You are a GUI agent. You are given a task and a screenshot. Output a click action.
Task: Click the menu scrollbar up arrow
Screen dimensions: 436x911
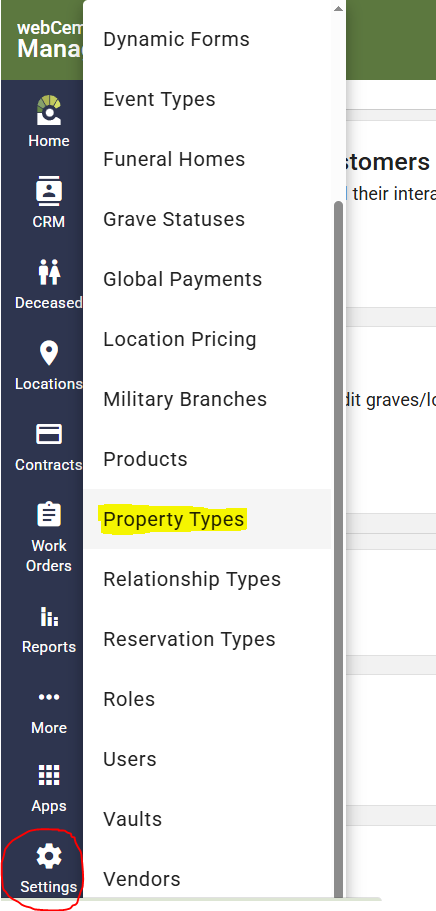click(338, 8)
